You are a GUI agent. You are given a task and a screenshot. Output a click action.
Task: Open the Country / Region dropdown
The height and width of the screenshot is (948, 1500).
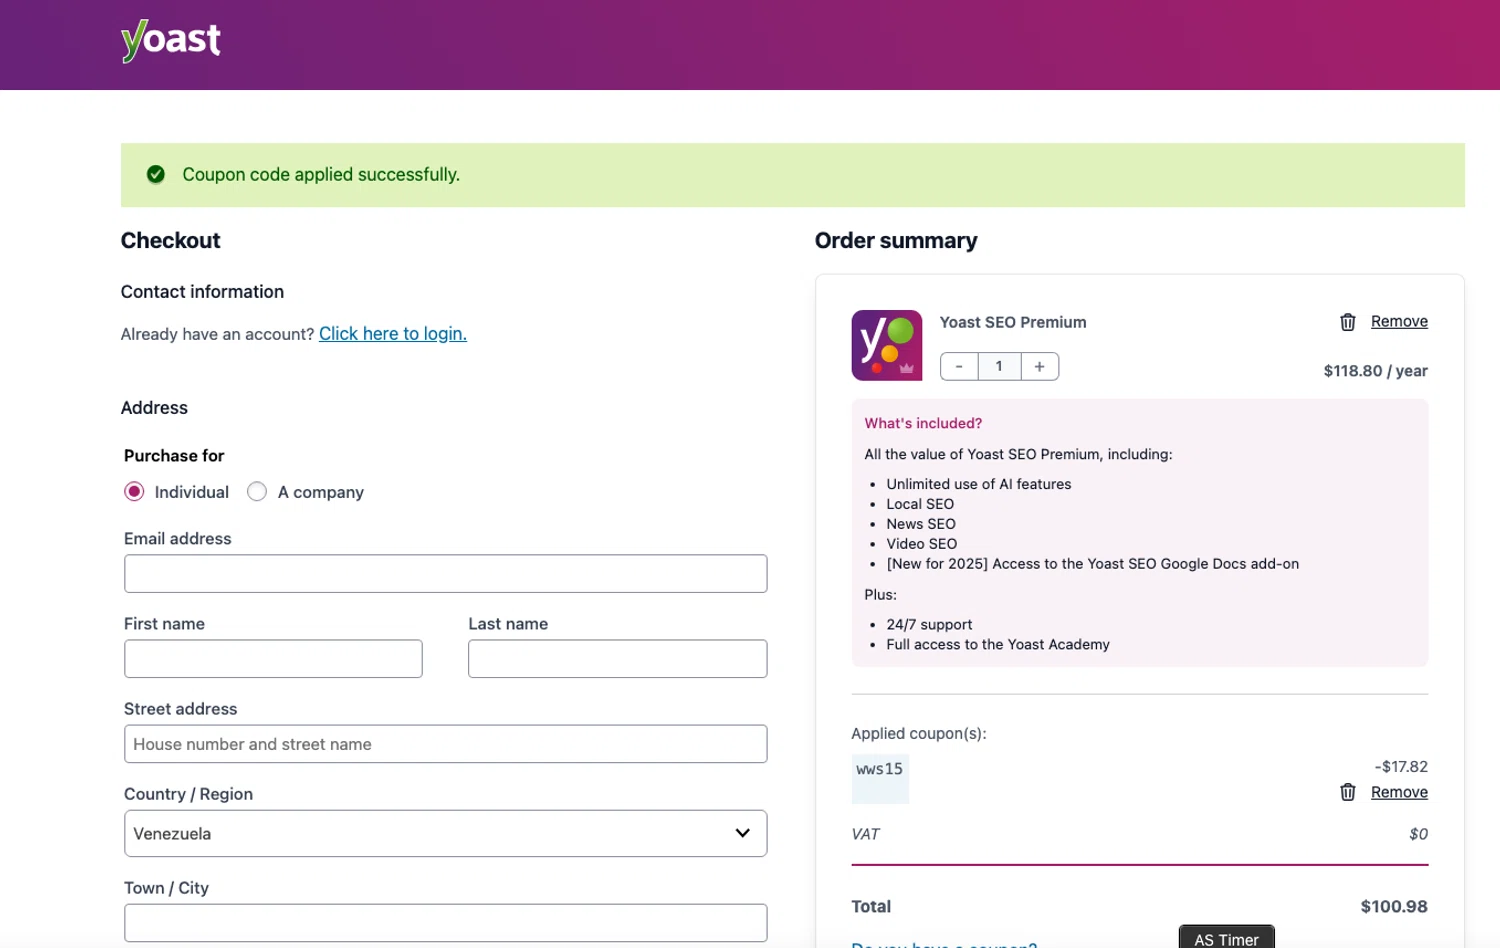click(x=445, y=833)
